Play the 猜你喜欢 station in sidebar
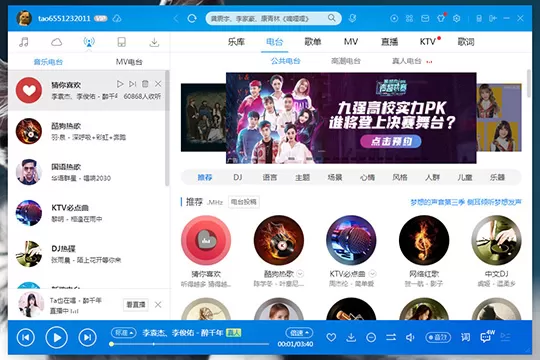 tap(120, 84)
